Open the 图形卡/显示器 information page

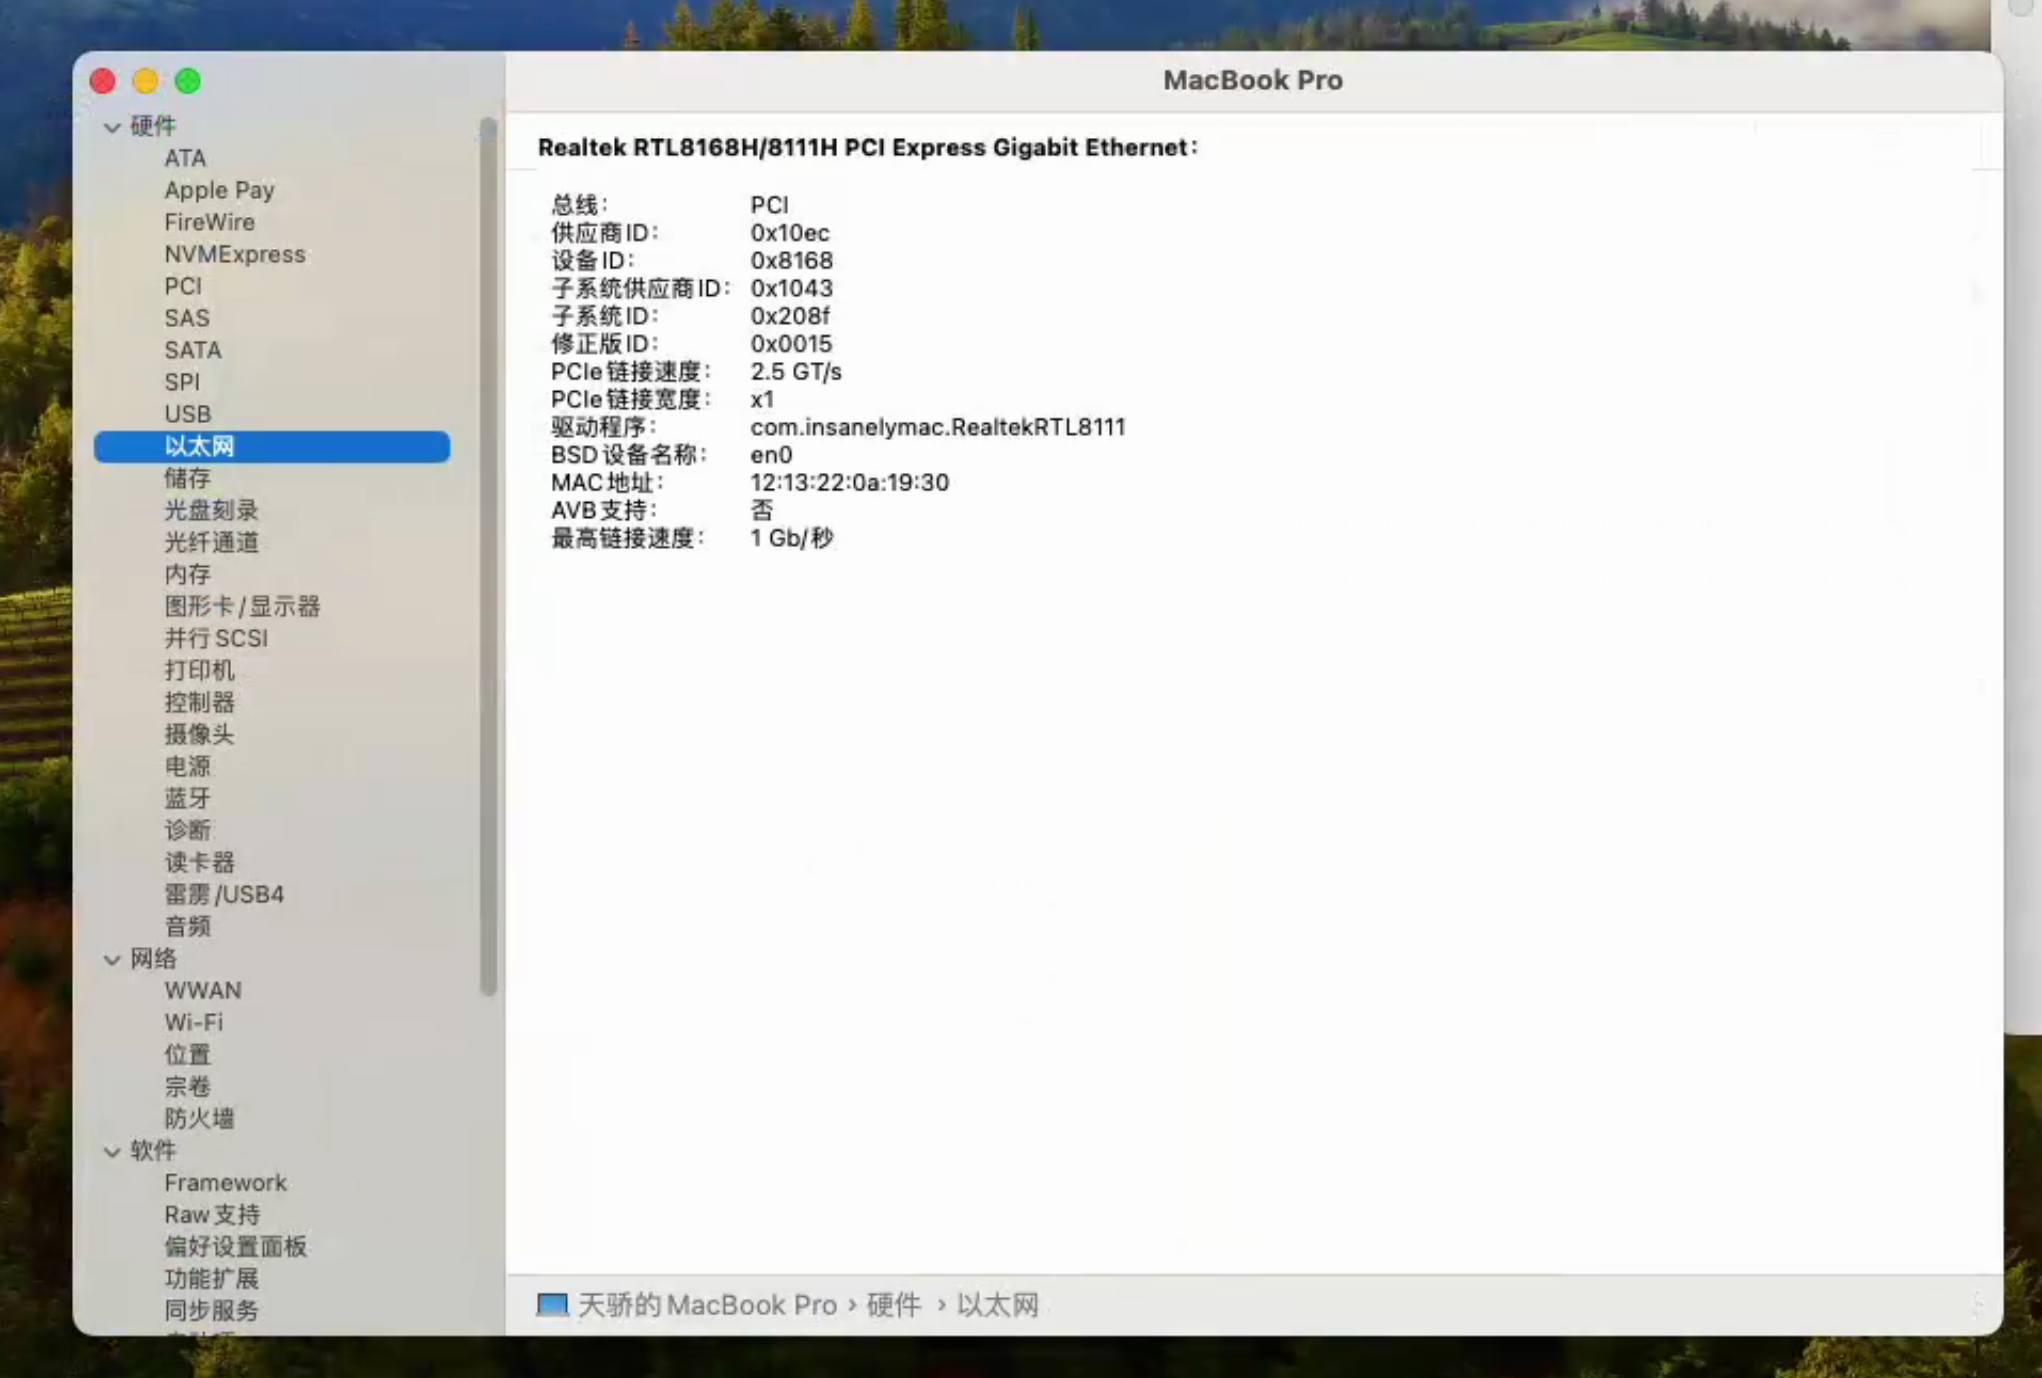tap(242, 606)
